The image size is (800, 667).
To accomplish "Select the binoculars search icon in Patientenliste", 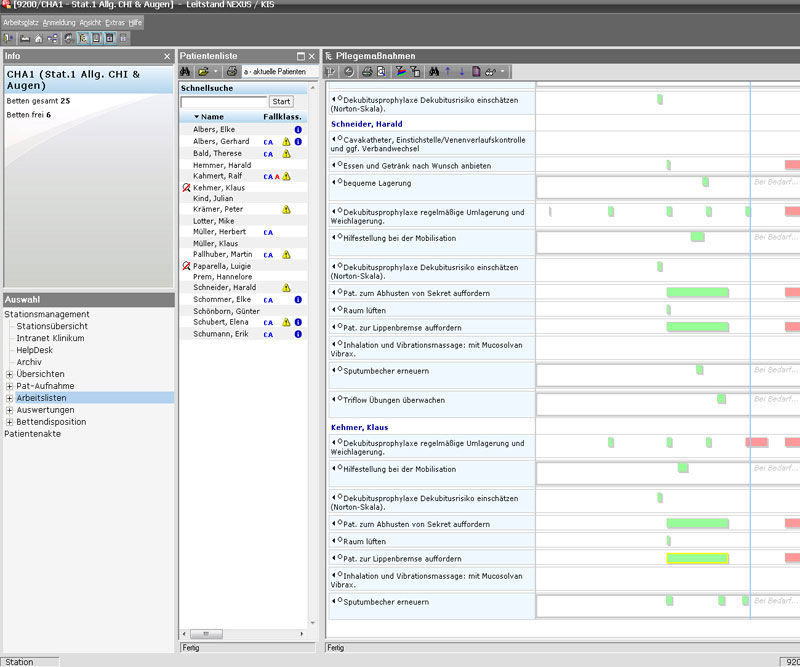I will 185,71.
